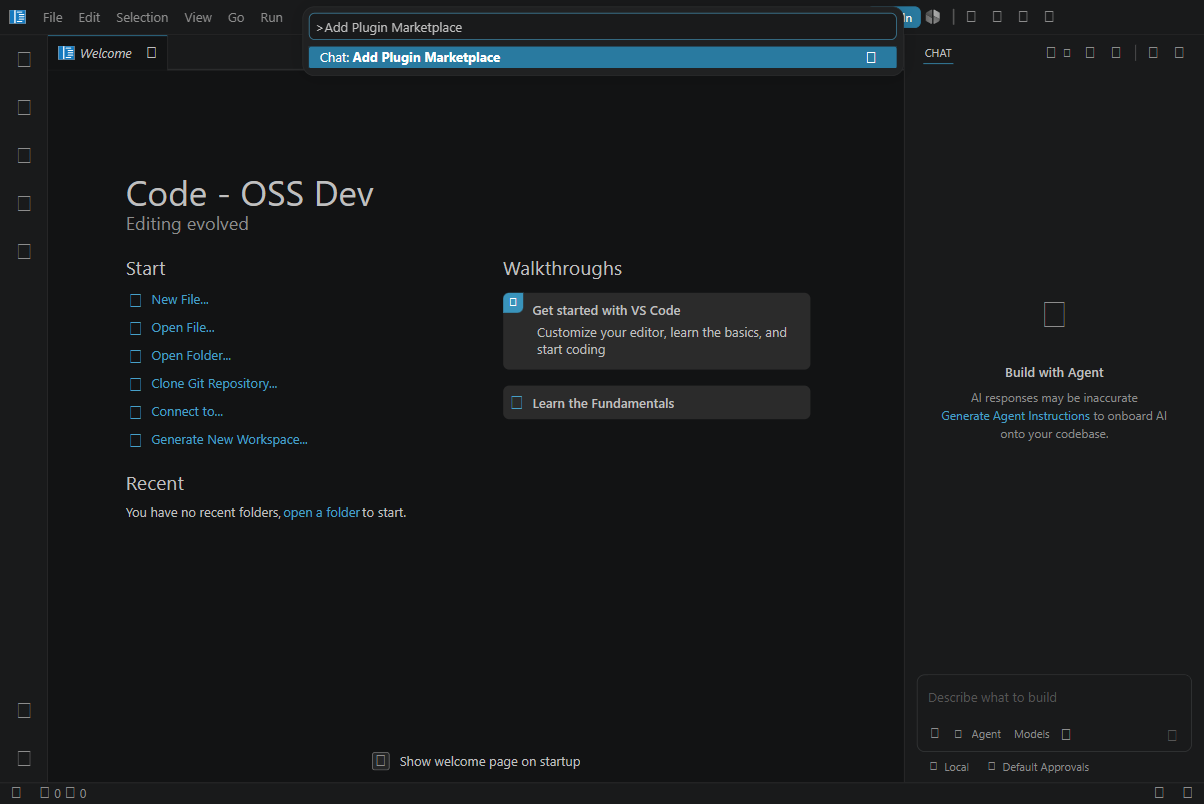Click the icon beside Learn the Fundamentals
The image size is (1204, 804).
517,403
